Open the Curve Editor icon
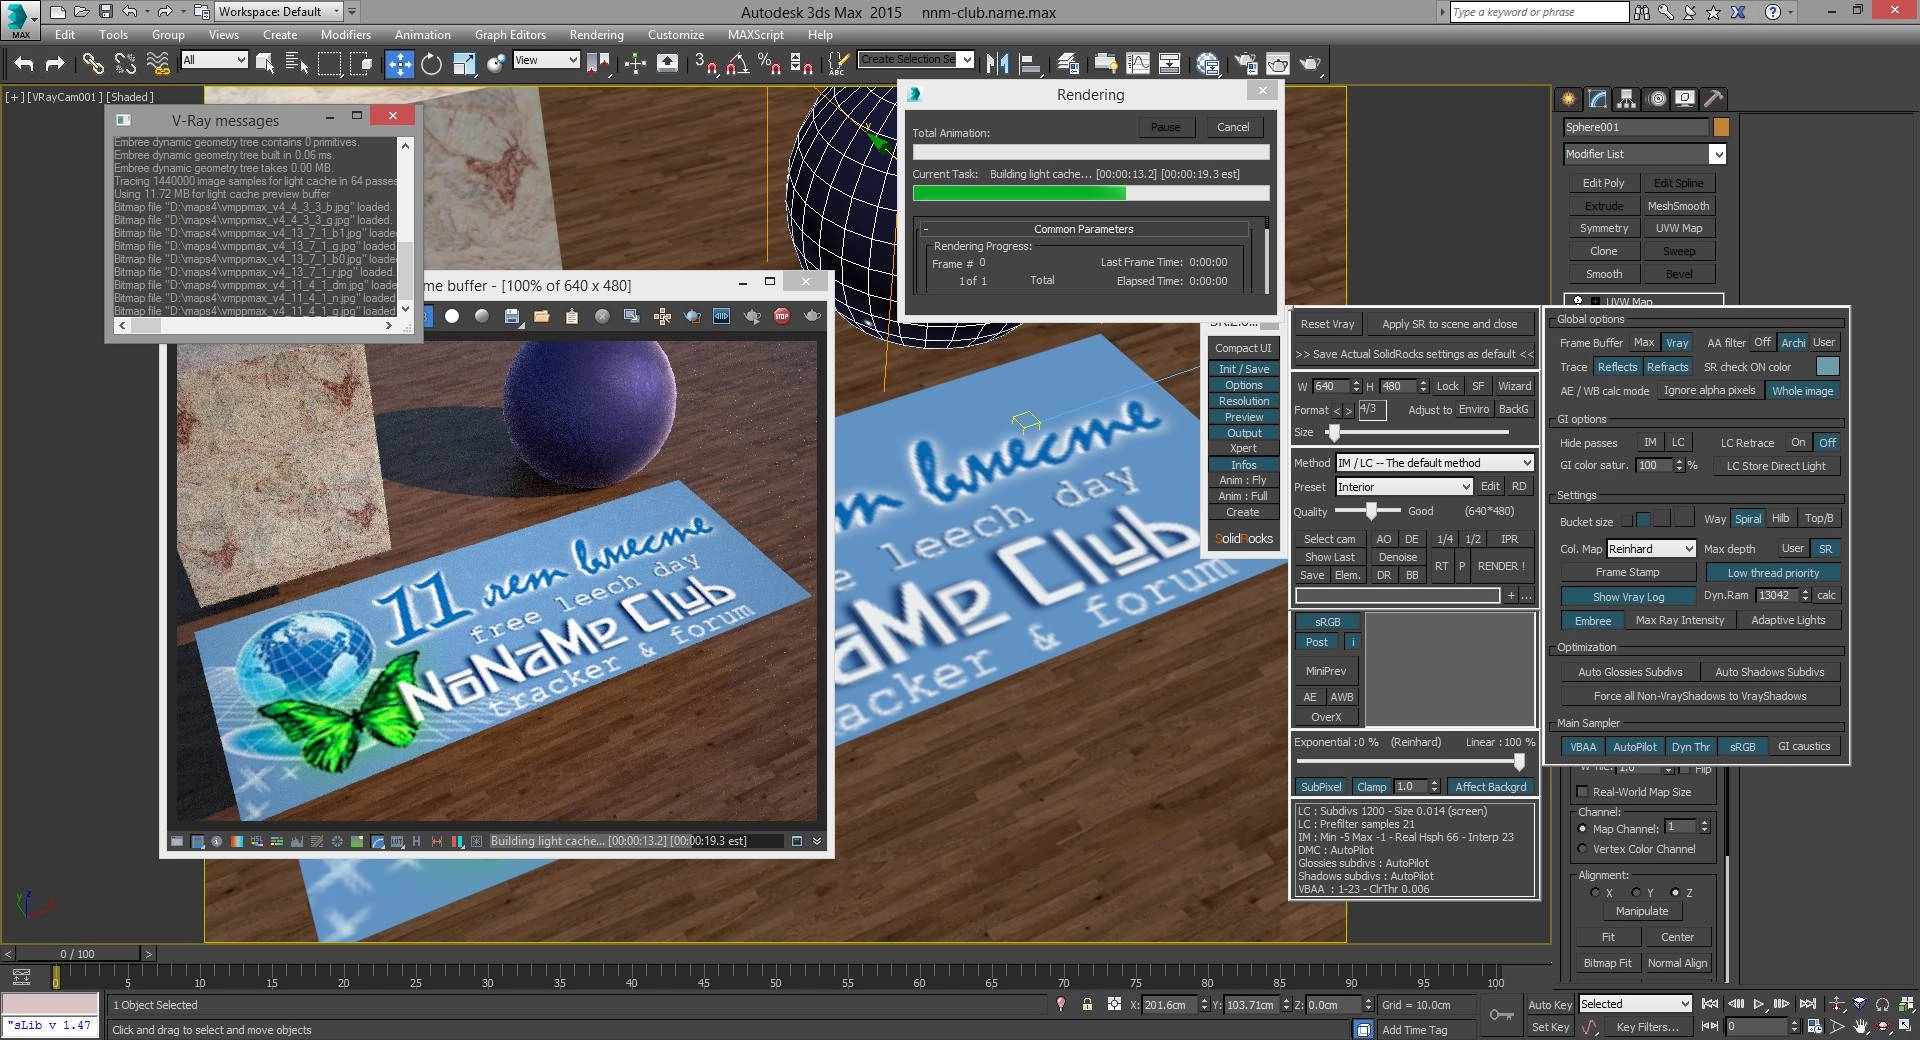Image resolution: width=1920 pixels, height=1040 pixels. [1138, 64]
